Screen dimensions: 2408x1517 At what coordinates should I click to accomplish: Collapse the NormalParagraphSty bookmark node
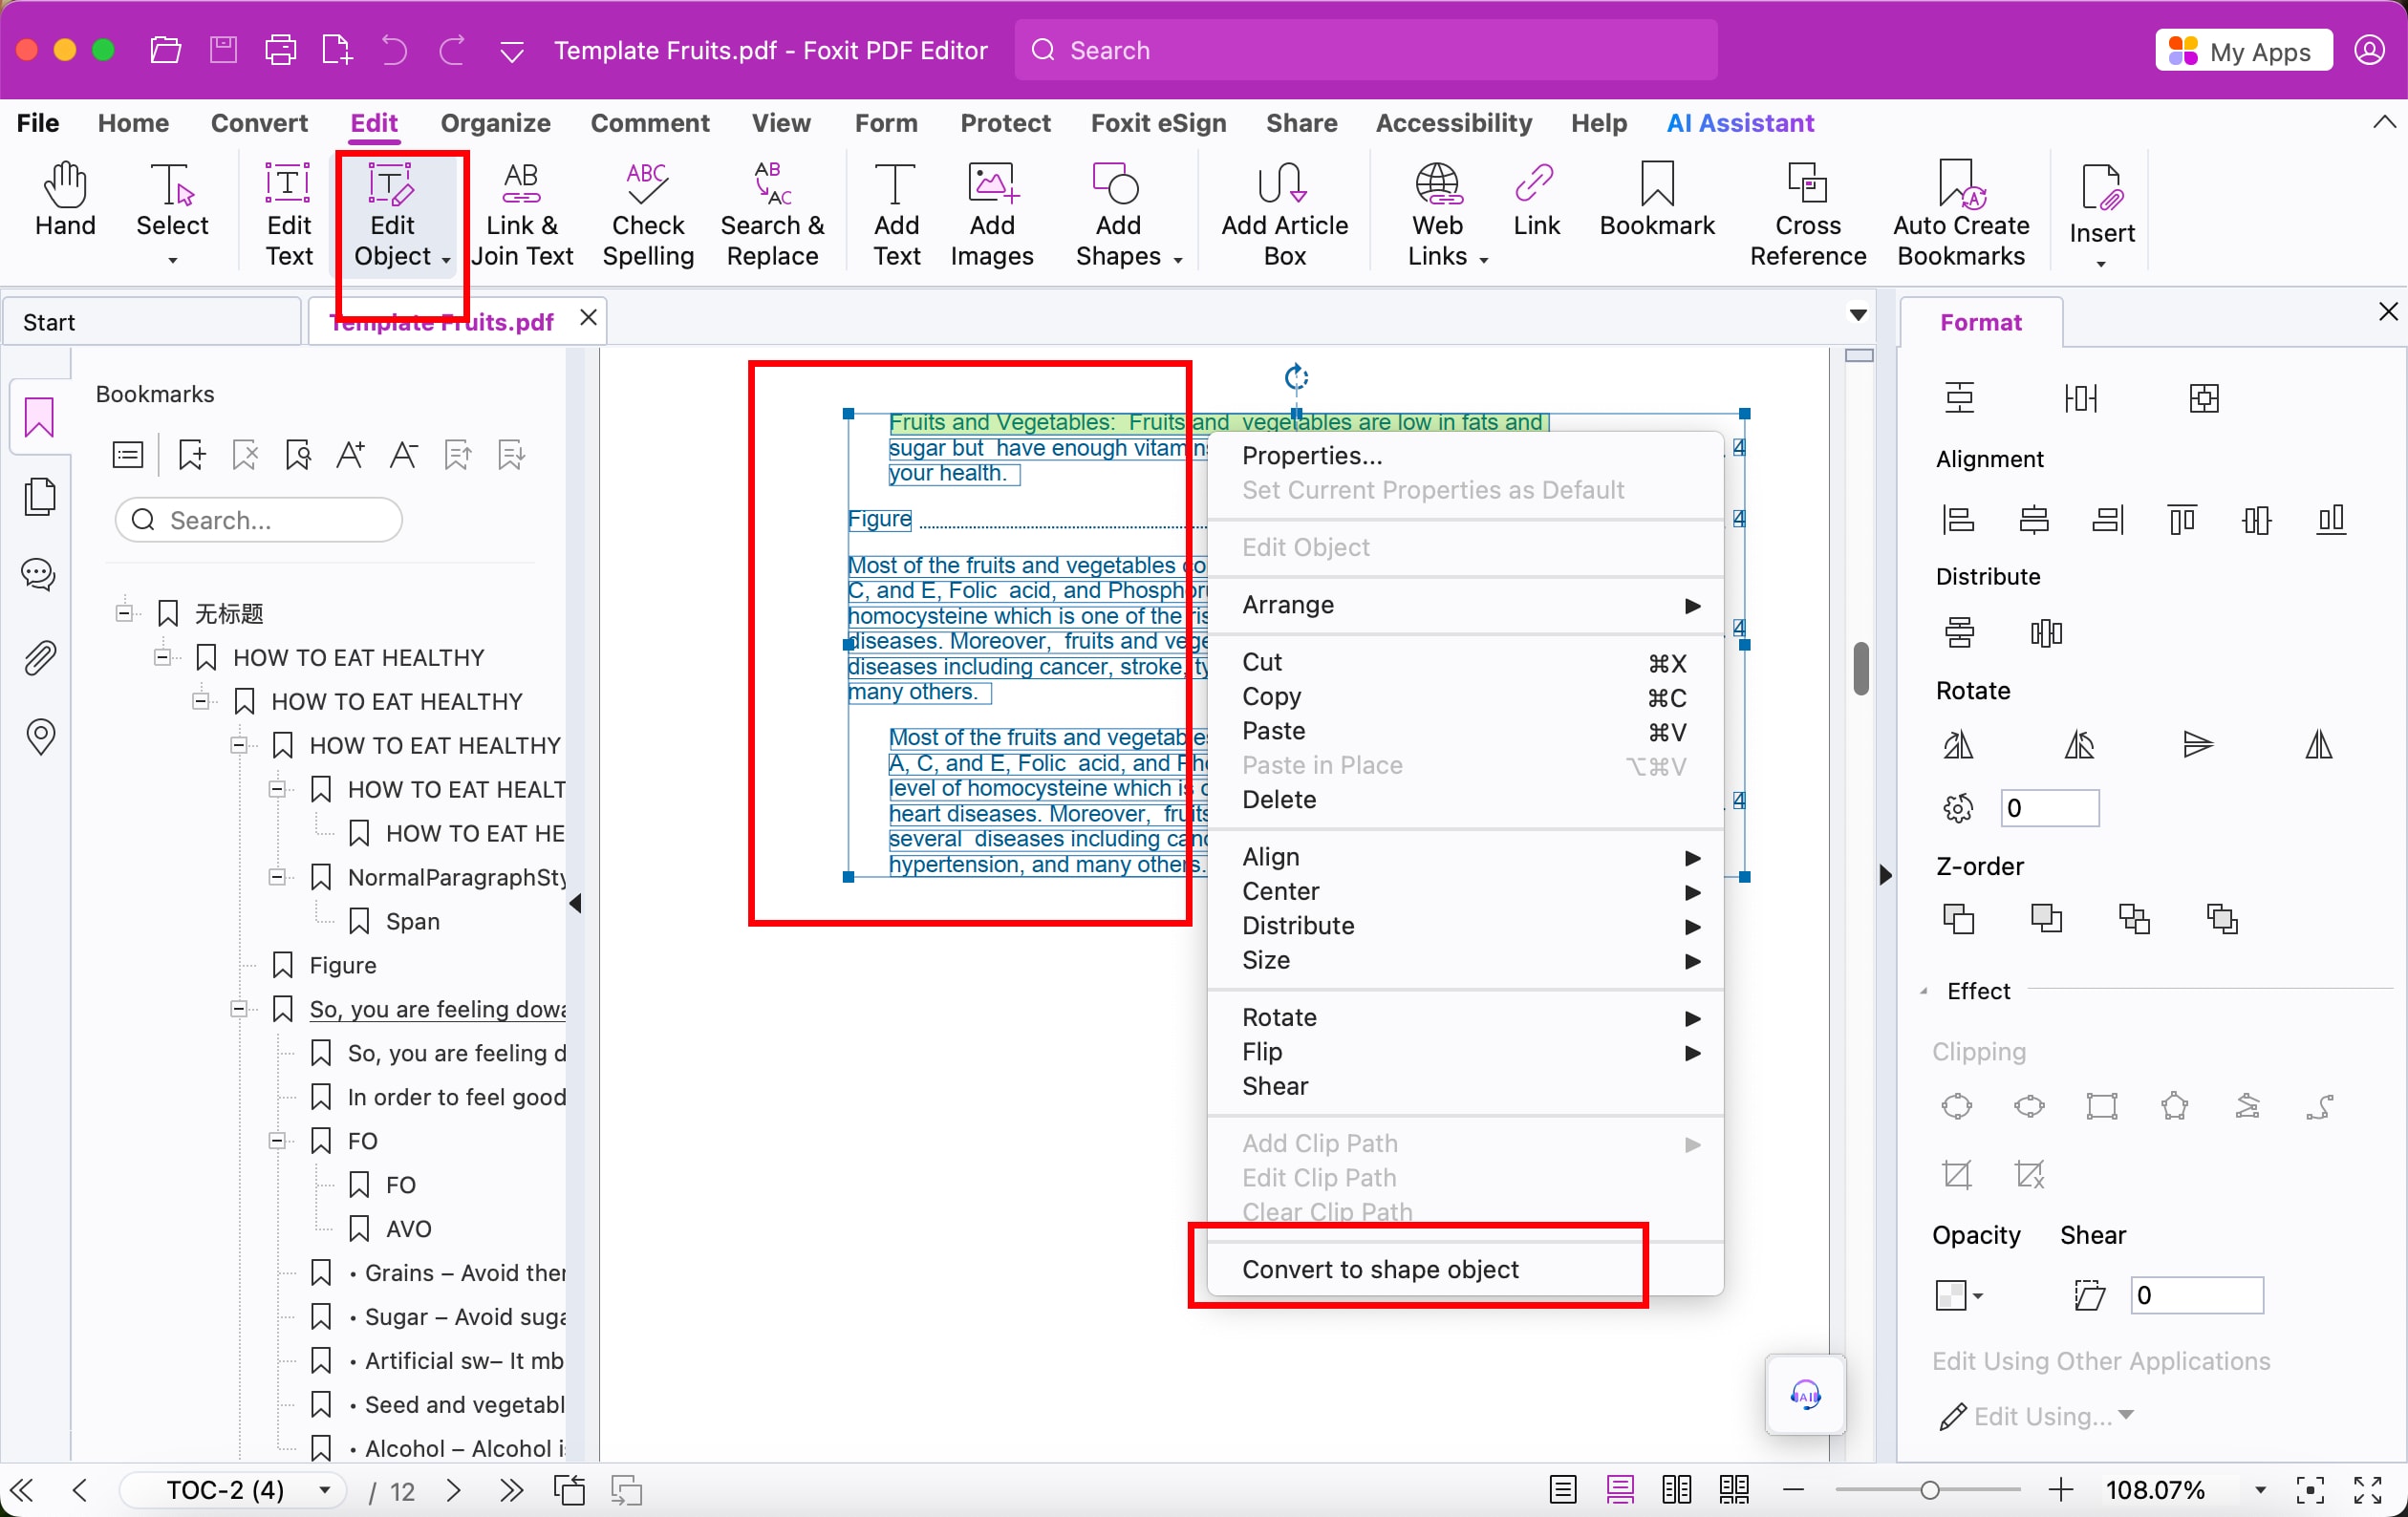pos(277,877)
